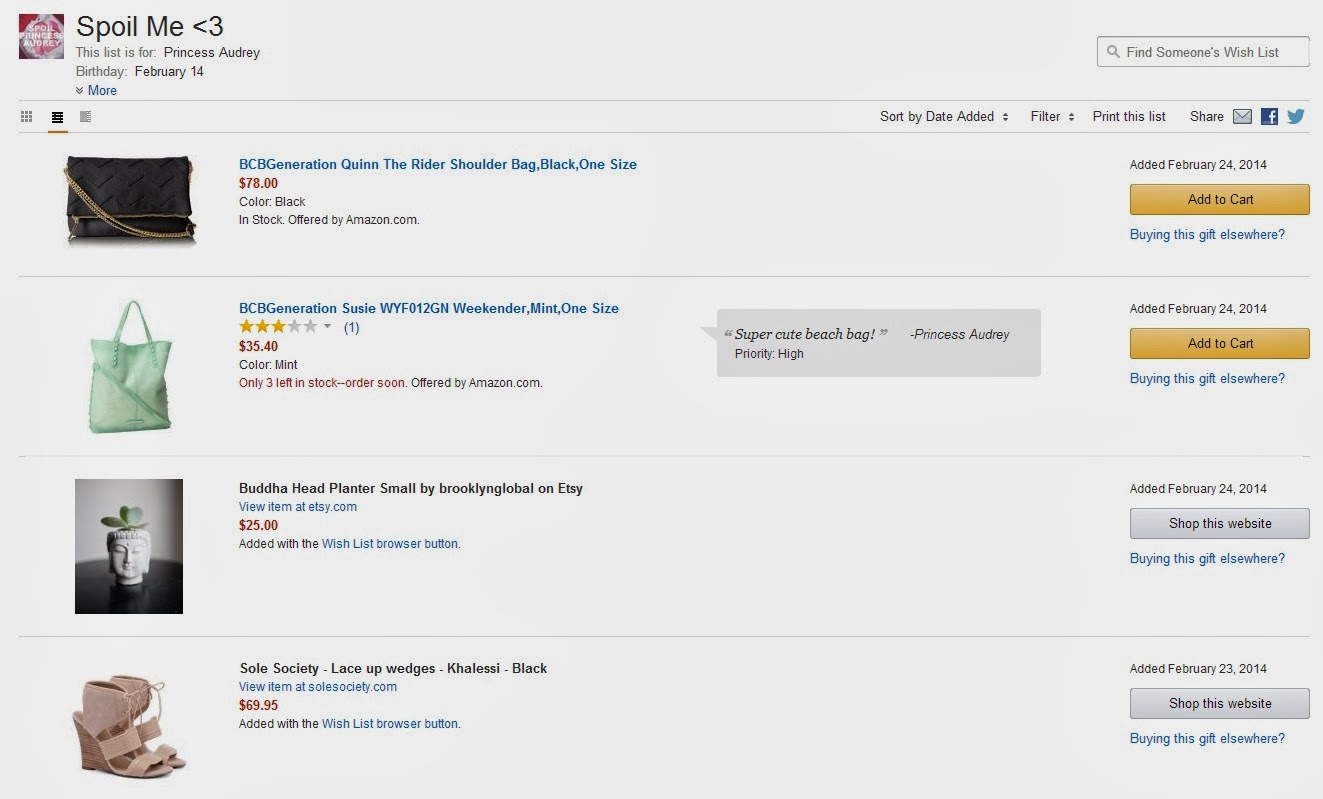Screen dimensions: 1323x799
Task: Click Color: Mint text
Action: point(268,365)
